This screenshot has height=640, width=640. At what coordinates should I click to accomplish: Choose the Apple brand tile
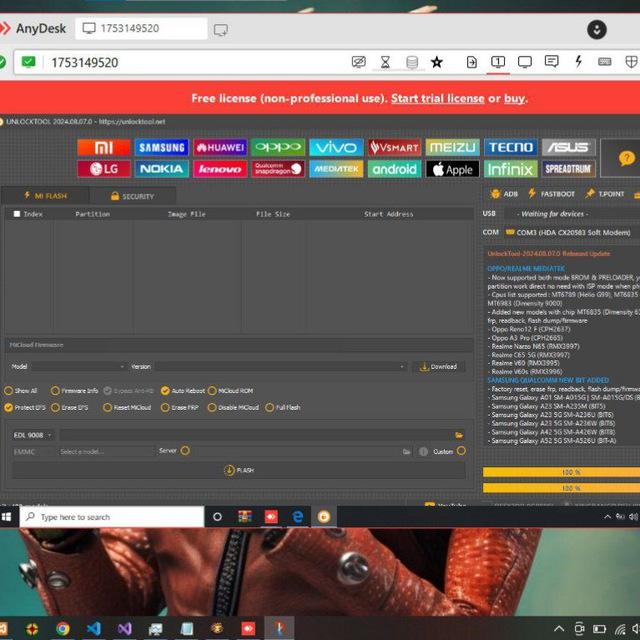click(452, 169)
